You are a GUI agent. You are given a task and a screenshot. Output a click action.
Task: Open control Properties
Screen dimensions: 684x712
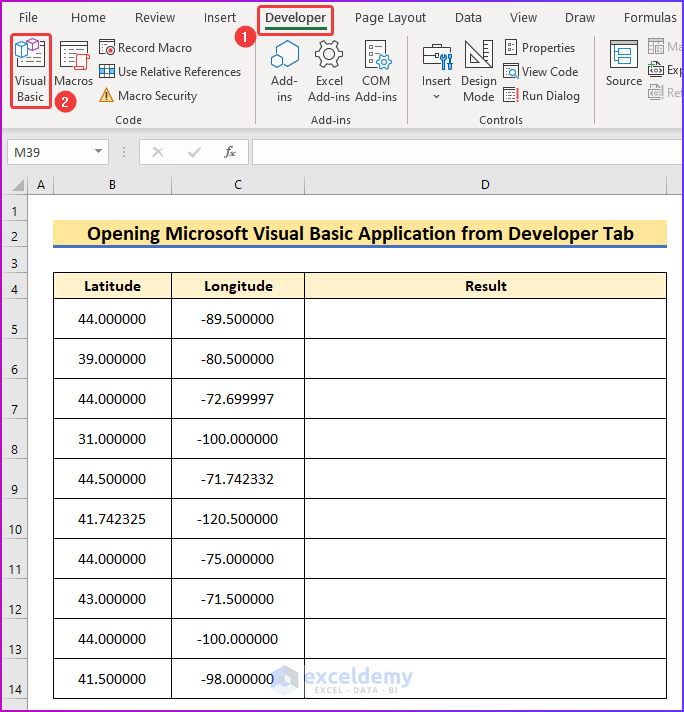pyautogui.click(x=540, y=48)
